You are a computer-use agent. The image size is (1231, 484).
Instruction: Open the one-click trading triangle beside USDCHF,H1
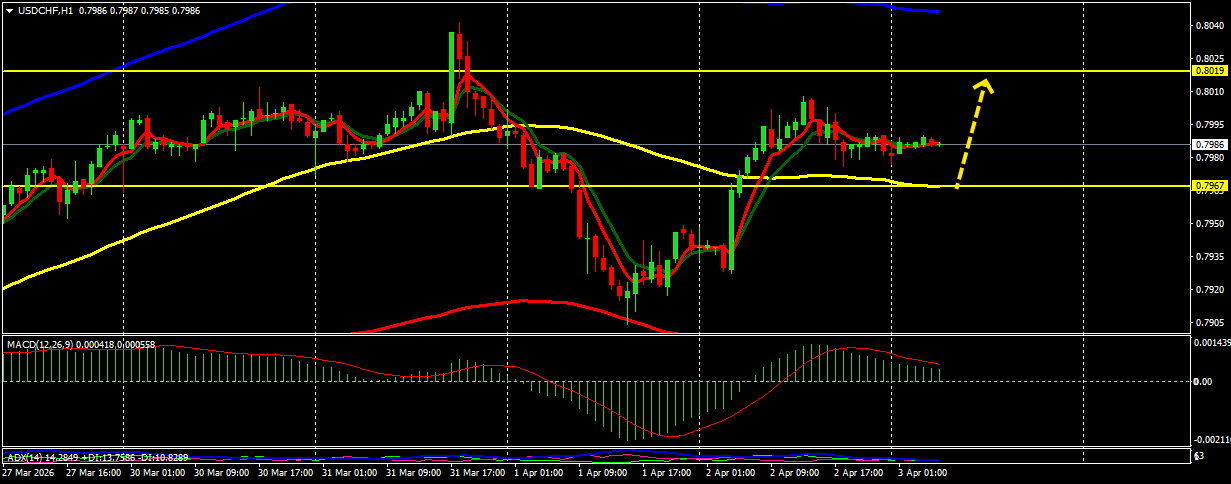(x=8, y=9)
